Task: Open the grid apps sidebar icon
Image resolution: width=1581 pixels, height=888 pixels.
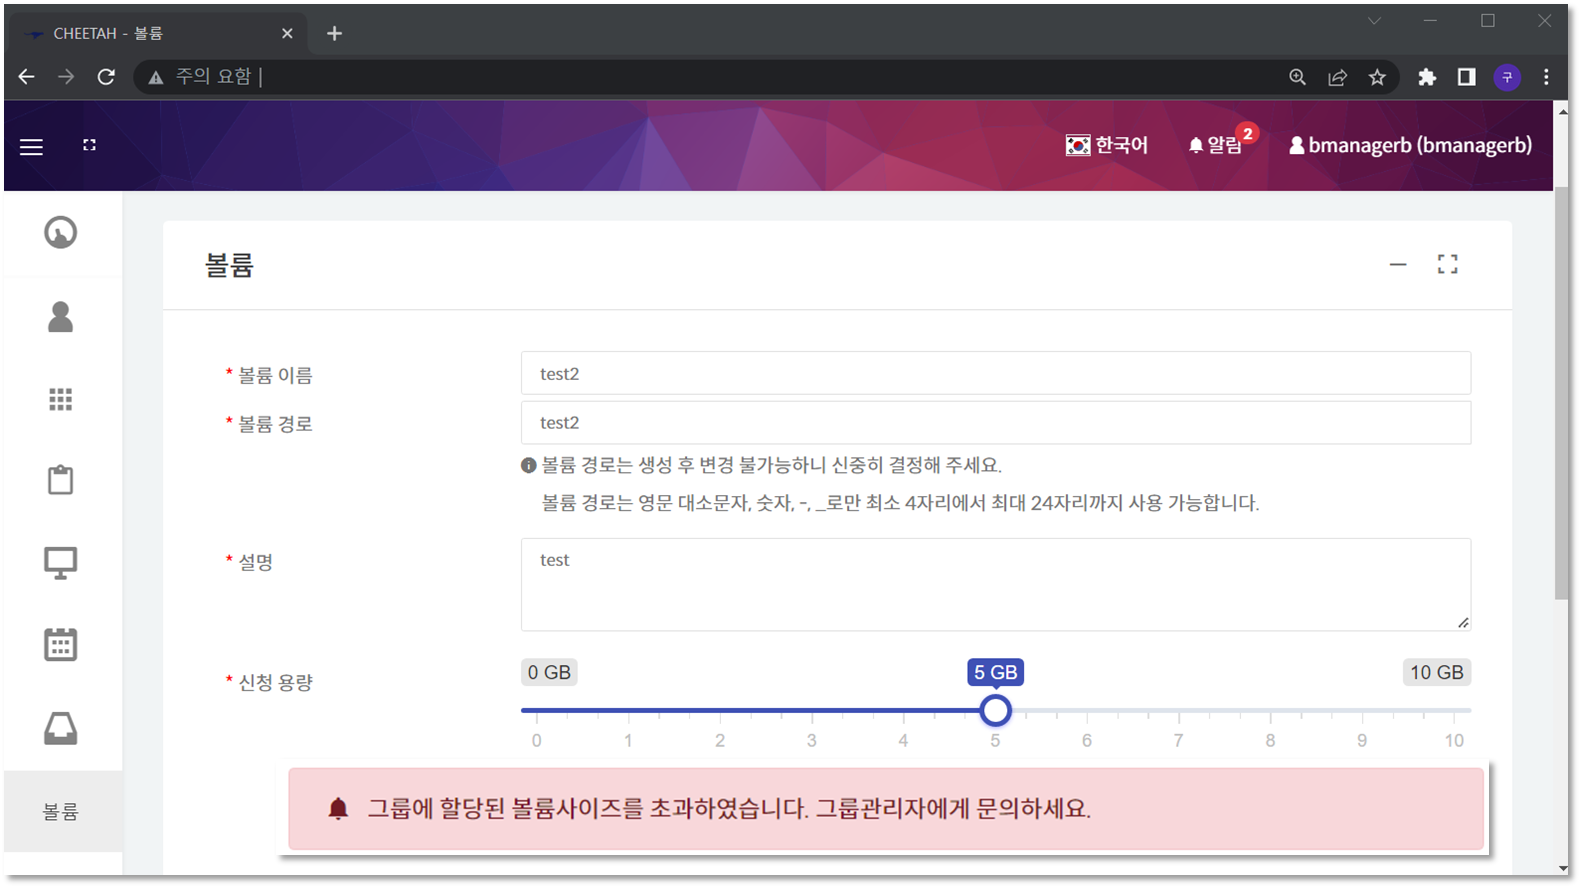Action: (x=61, y=400)
